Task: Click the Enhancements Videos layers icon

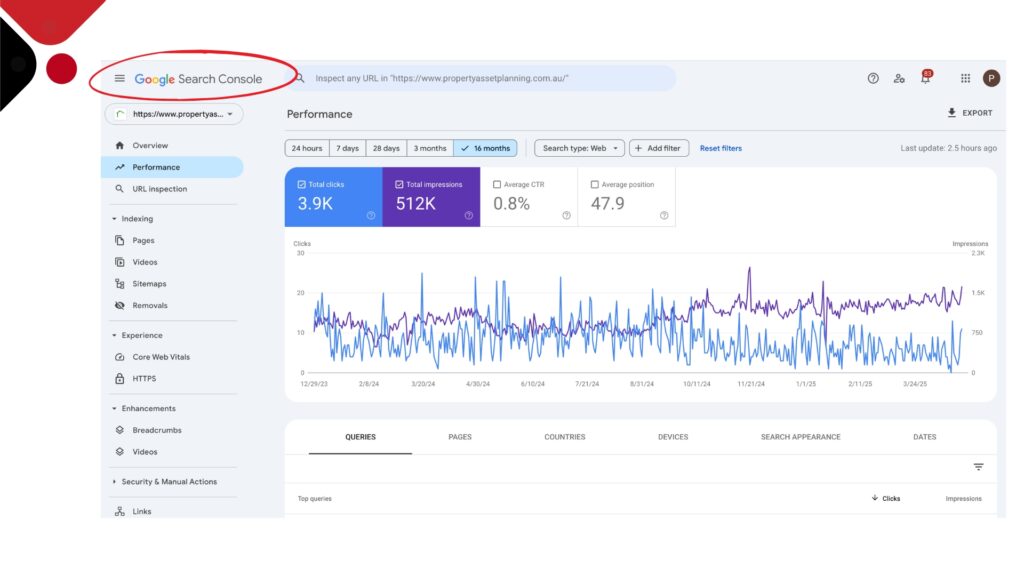Action: pos(120,452)
